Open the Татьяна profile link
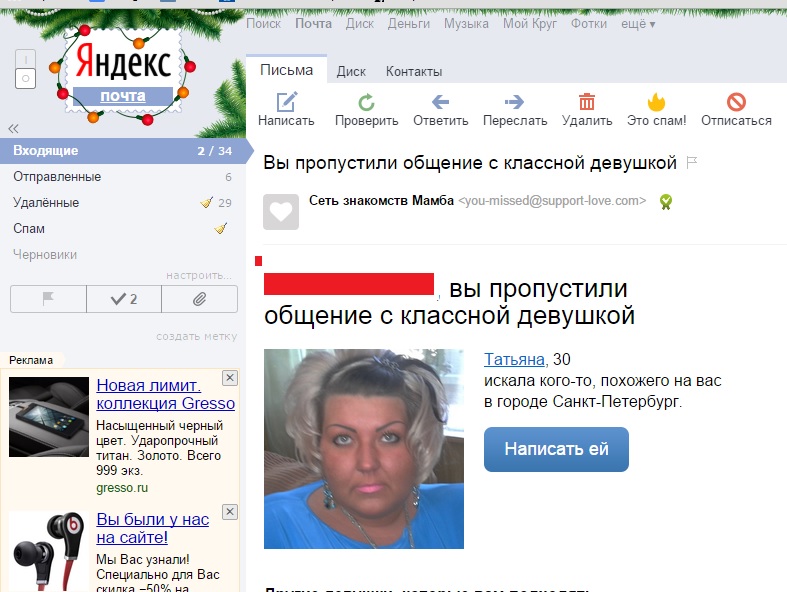Image resolution: width=787 pixels, height=592 pixels. (514, 359)
